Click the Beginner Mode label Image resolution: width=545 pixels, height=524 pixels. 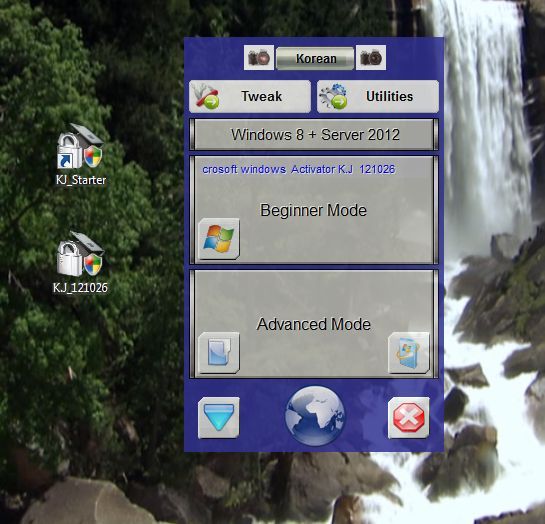tap(314, 210)
